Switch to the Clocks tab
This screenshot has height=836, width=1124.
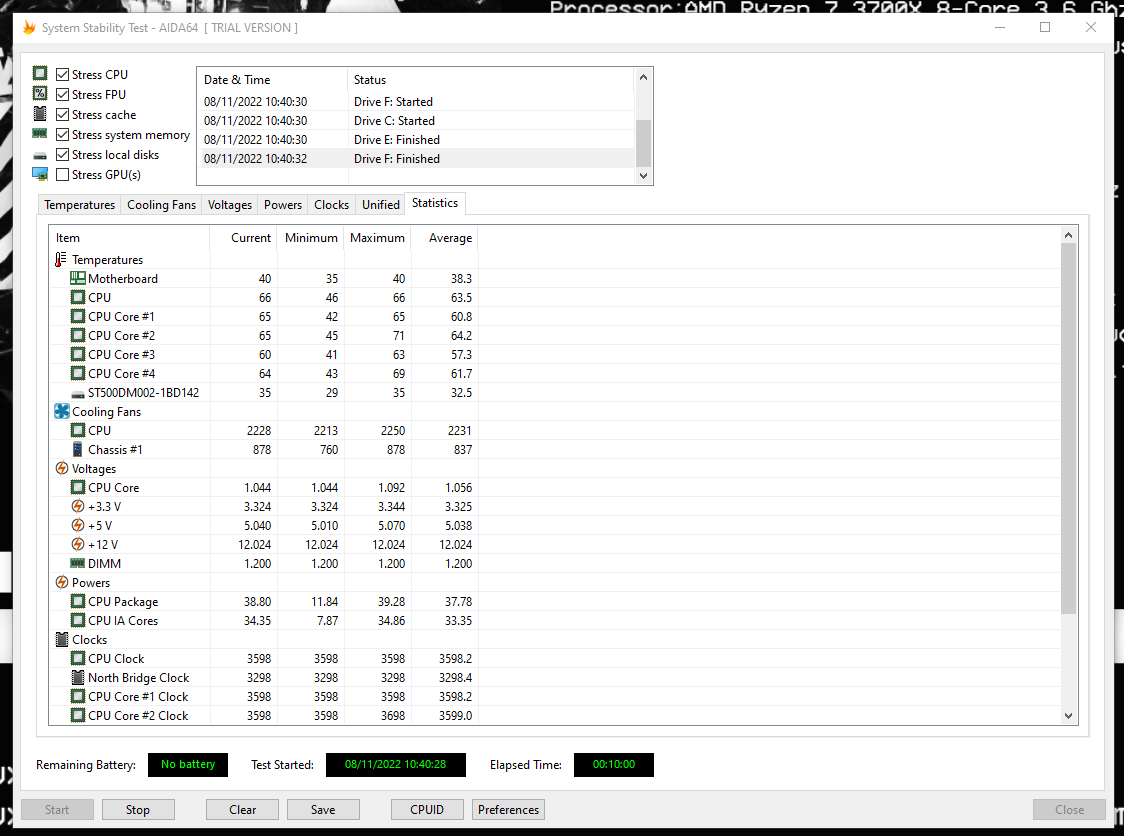click(x=331, y=204)
